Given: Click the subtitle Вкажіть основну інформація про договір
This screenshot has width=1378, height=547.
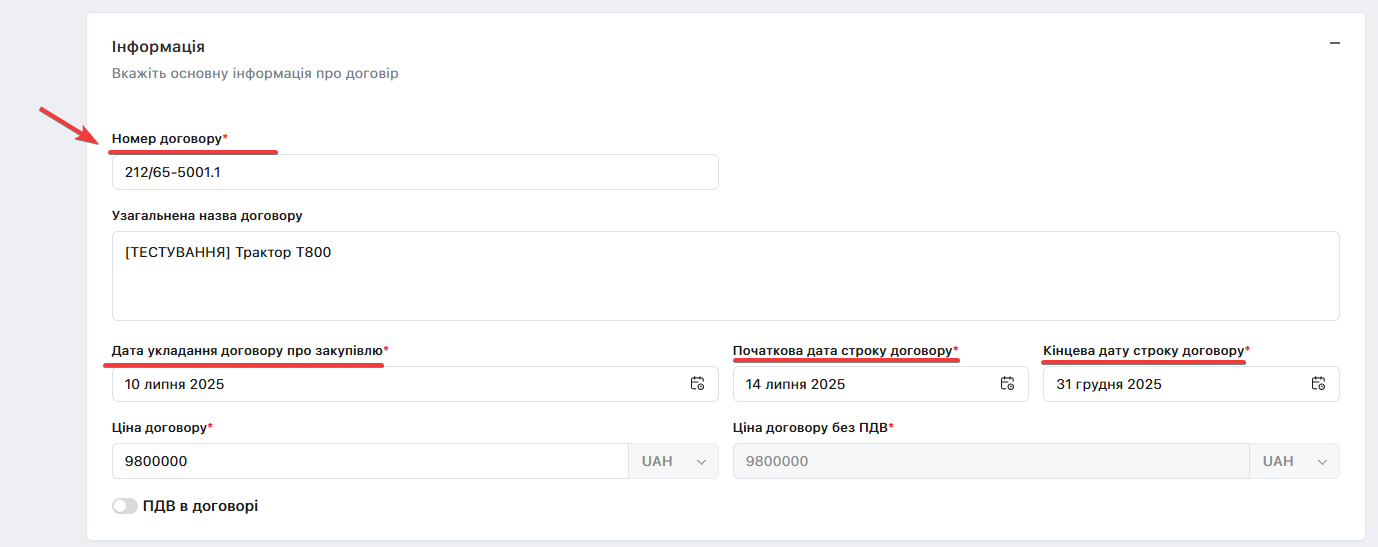Looking at the screenshot, I should (255, 74).
